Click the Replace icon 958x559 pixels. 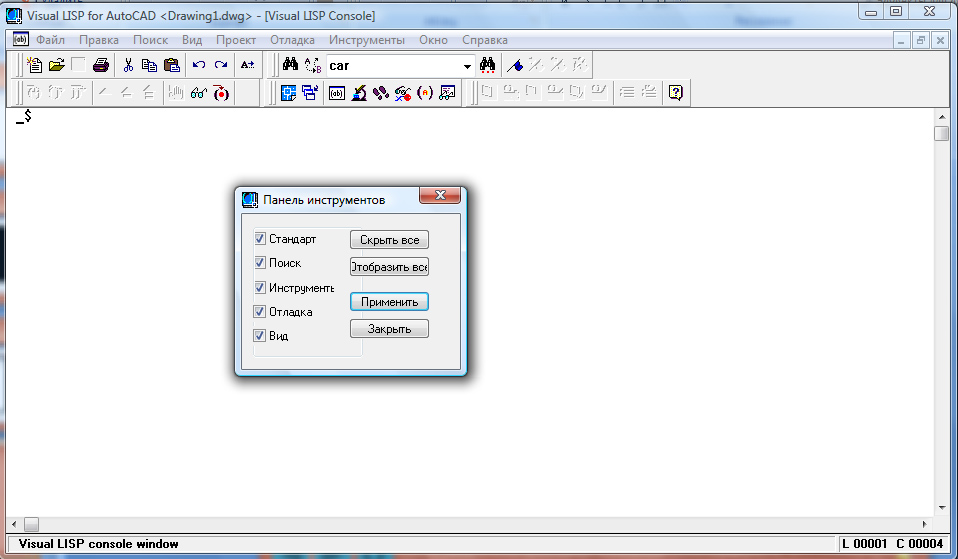[313, 65]
